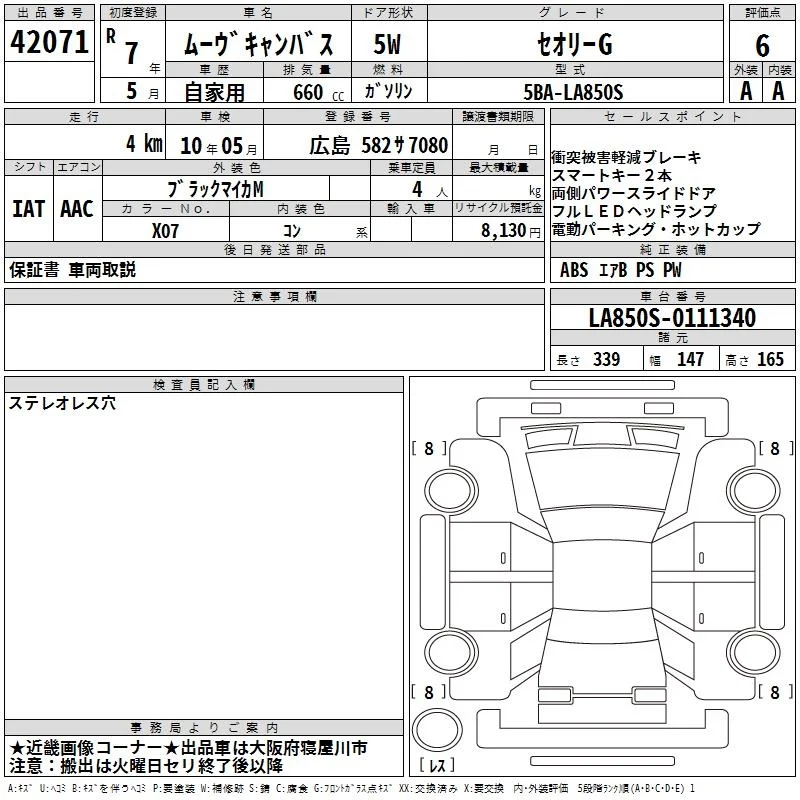Click recycle deposit 8,130円
Viewport: 800px width, 800px height.
click(511, 231)
